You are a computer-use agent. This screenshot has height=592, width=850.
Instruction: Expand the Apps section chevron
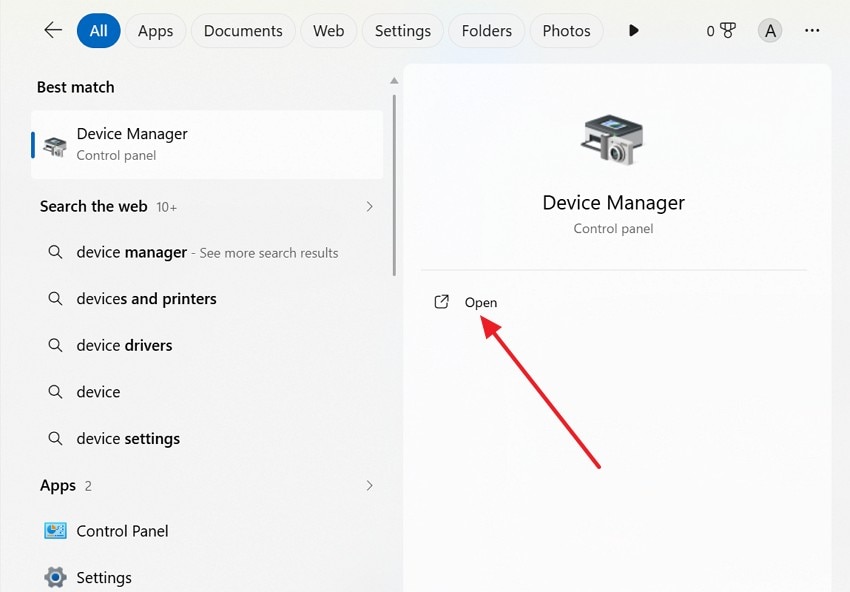(x=369, y=485)
